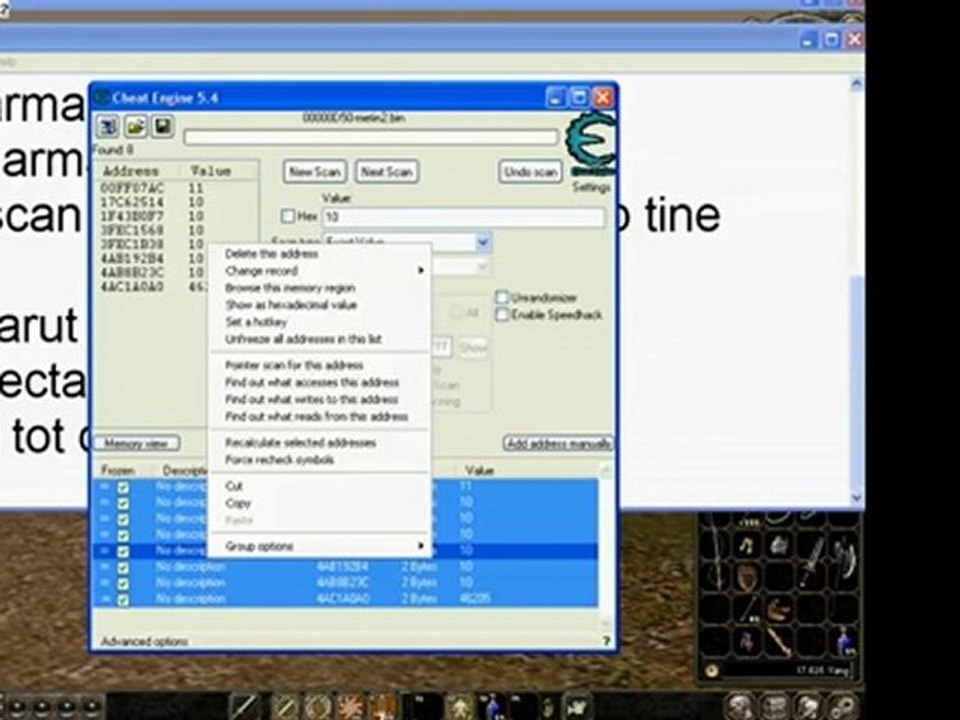This screenshot has width=960, height=720.
Task: Click the New Scan button
Action: point(315,172)
